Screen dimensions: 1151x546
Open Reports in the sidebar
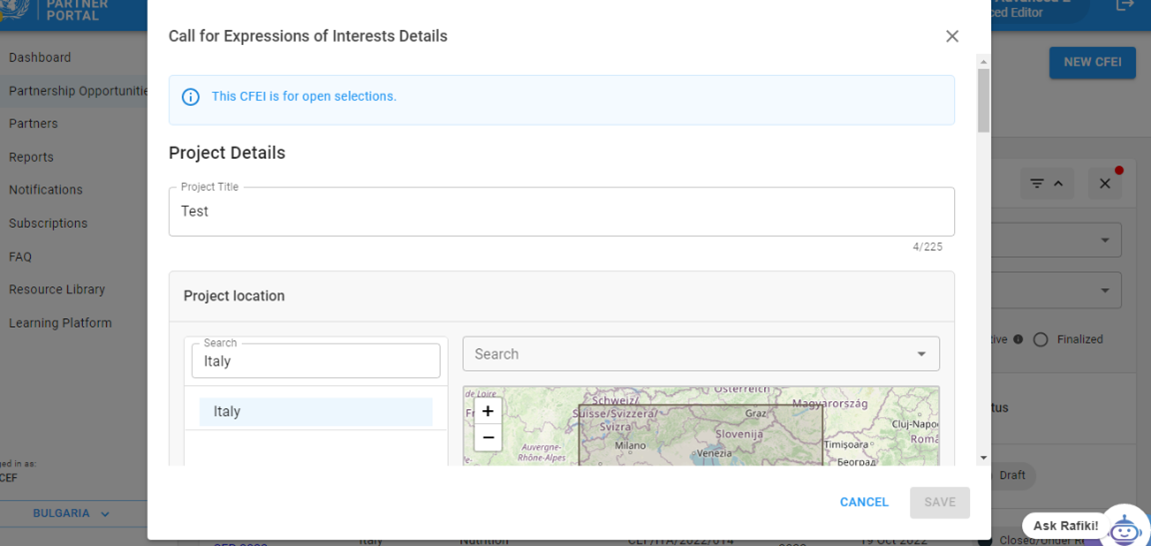(x=31, y=157)
